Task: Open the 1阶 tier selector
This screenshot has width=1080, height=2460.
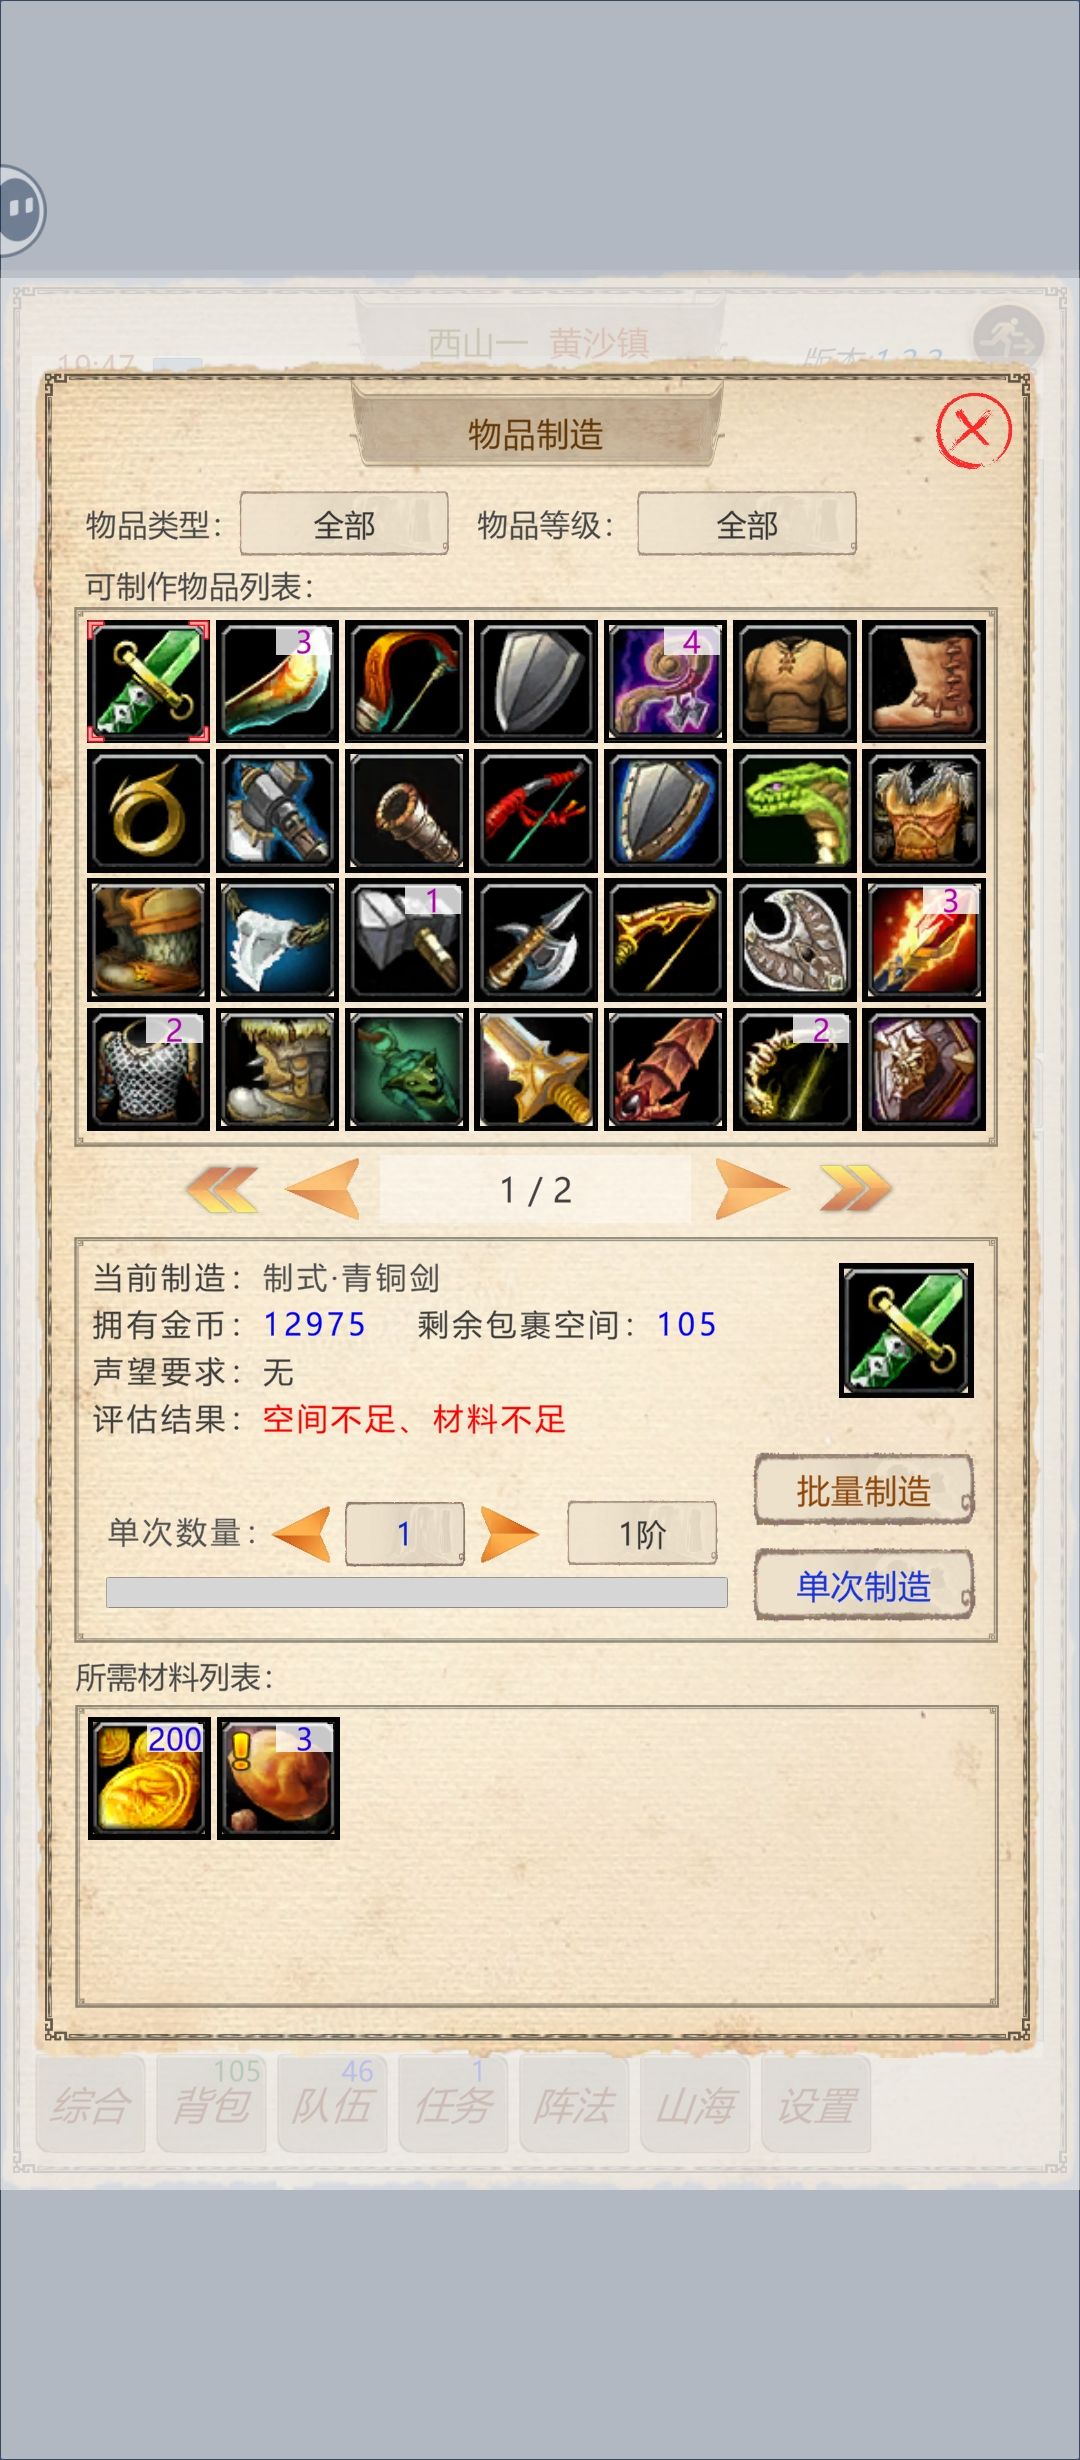Action: [642, 1533]
